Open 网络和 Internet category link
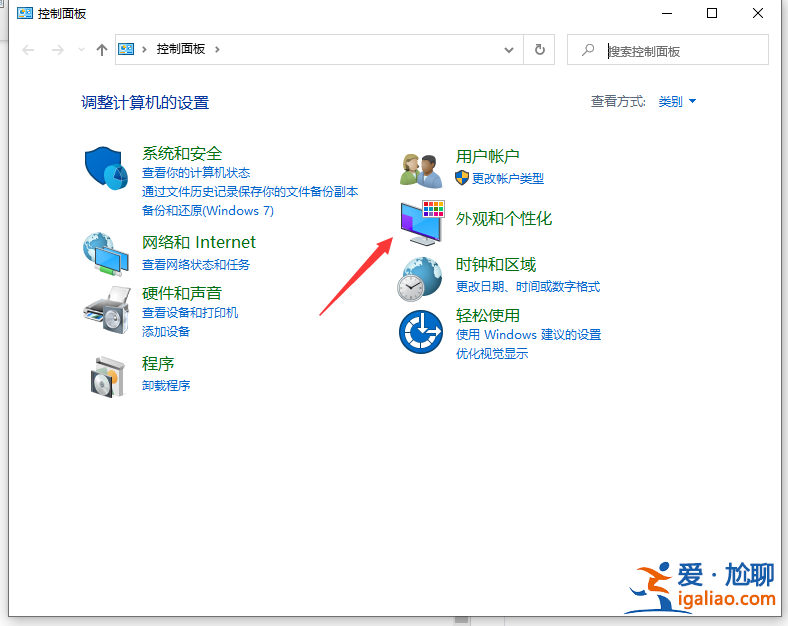788x626 pixels. [199, 242]
